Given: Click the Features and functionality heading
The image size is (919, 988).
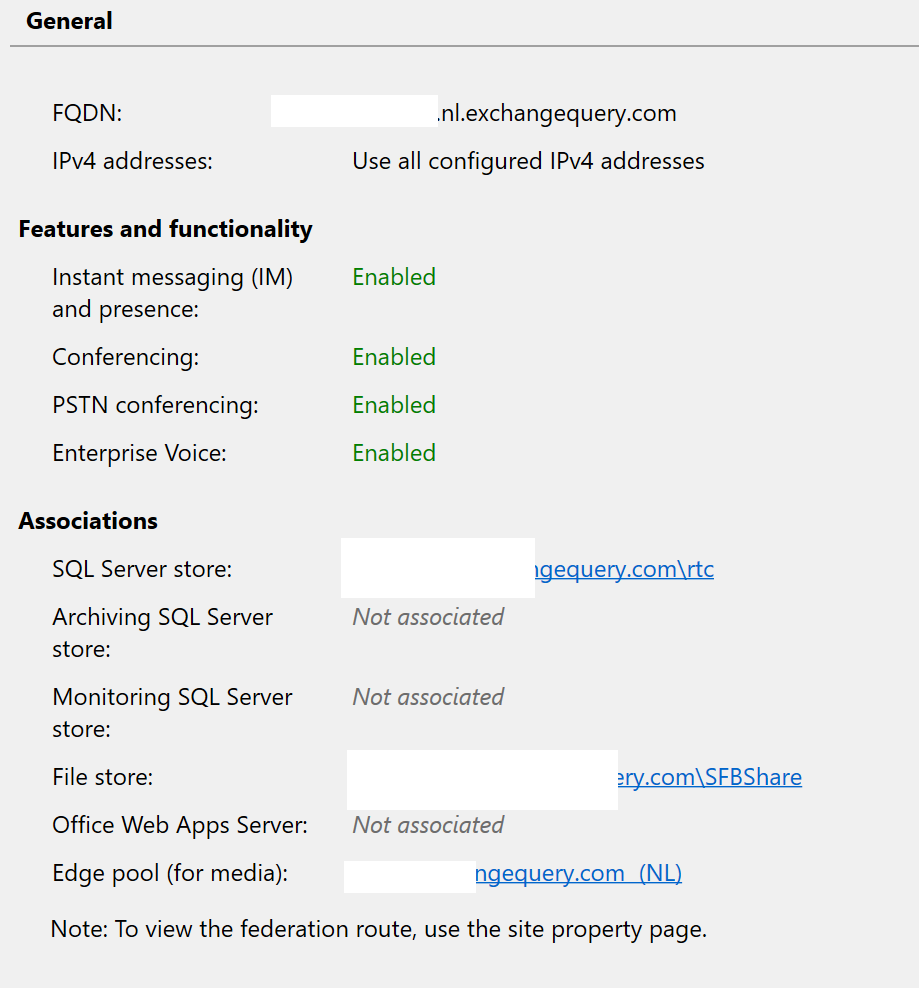Looking at the screenshot, I should click(x=165, y=230).
